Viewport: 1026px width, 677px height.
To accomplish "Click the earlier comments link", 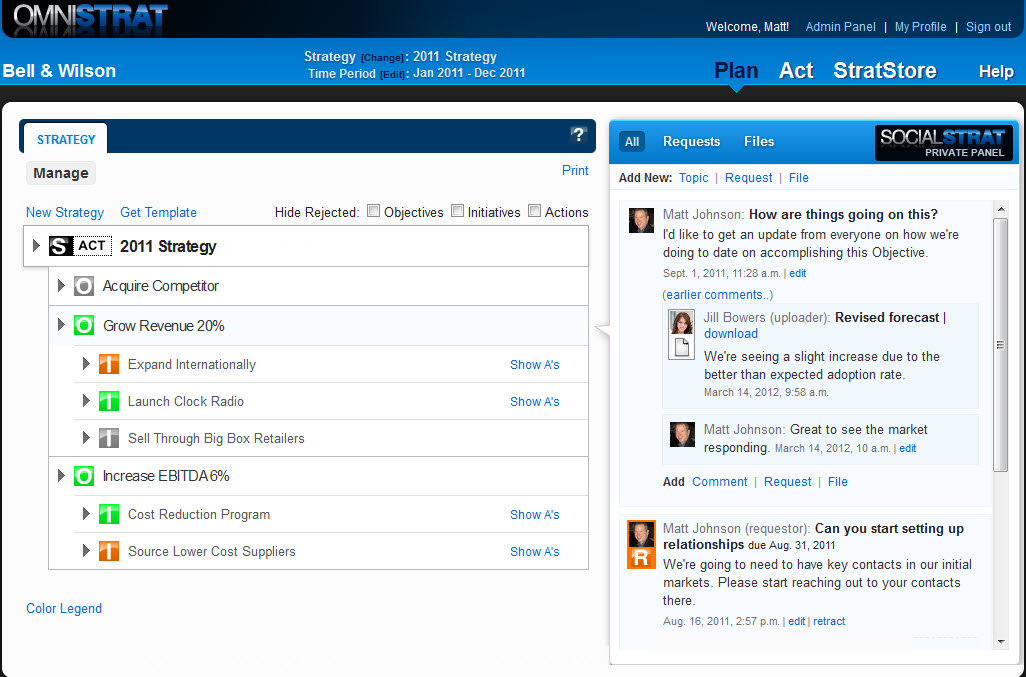I will (x=718, y=294).
